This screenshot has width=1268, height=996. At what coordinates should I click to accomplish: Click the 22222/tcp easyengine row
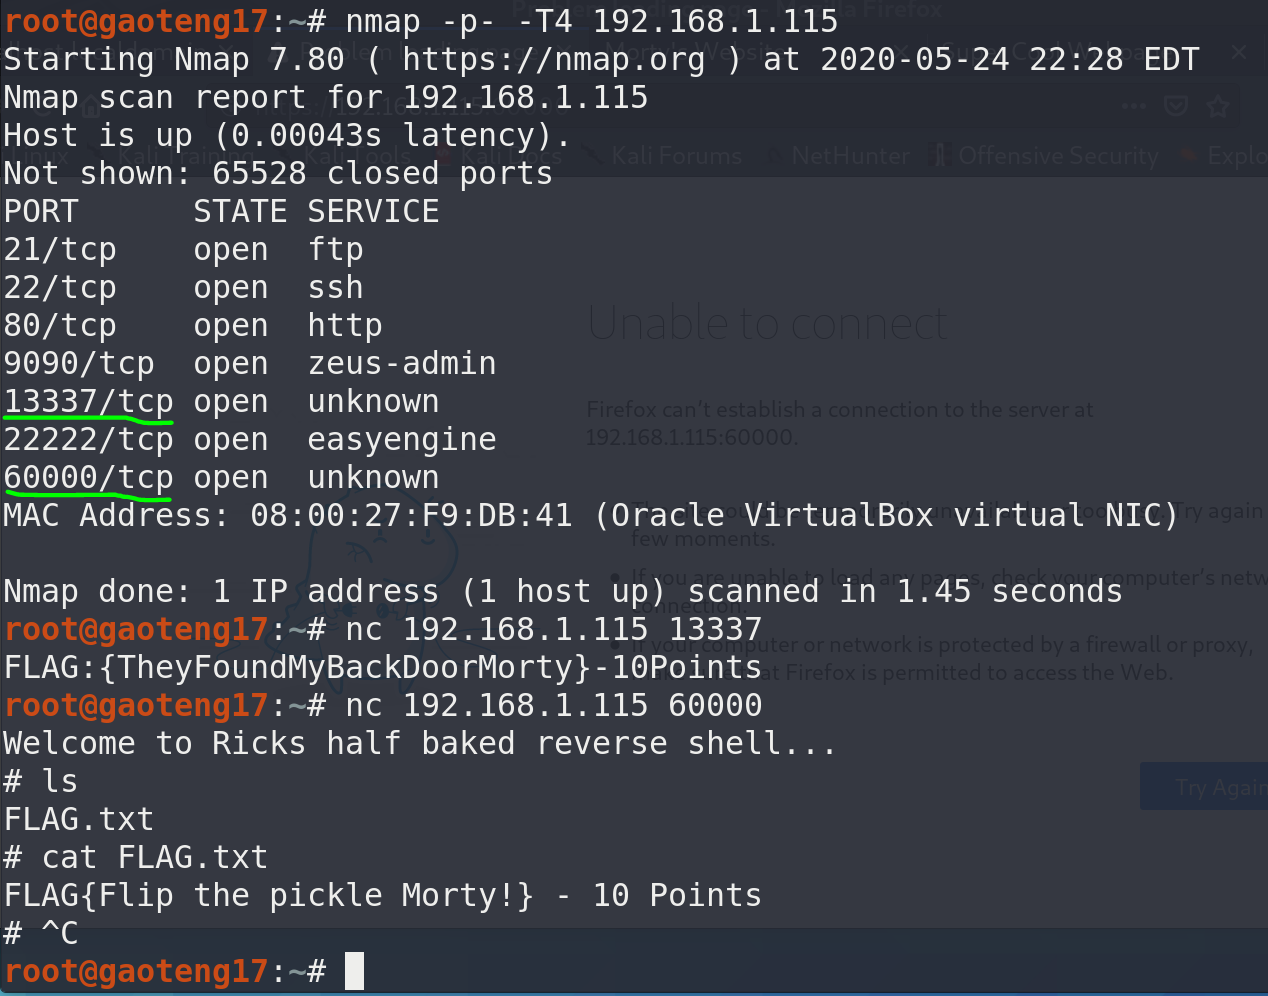tap(250, 440)
